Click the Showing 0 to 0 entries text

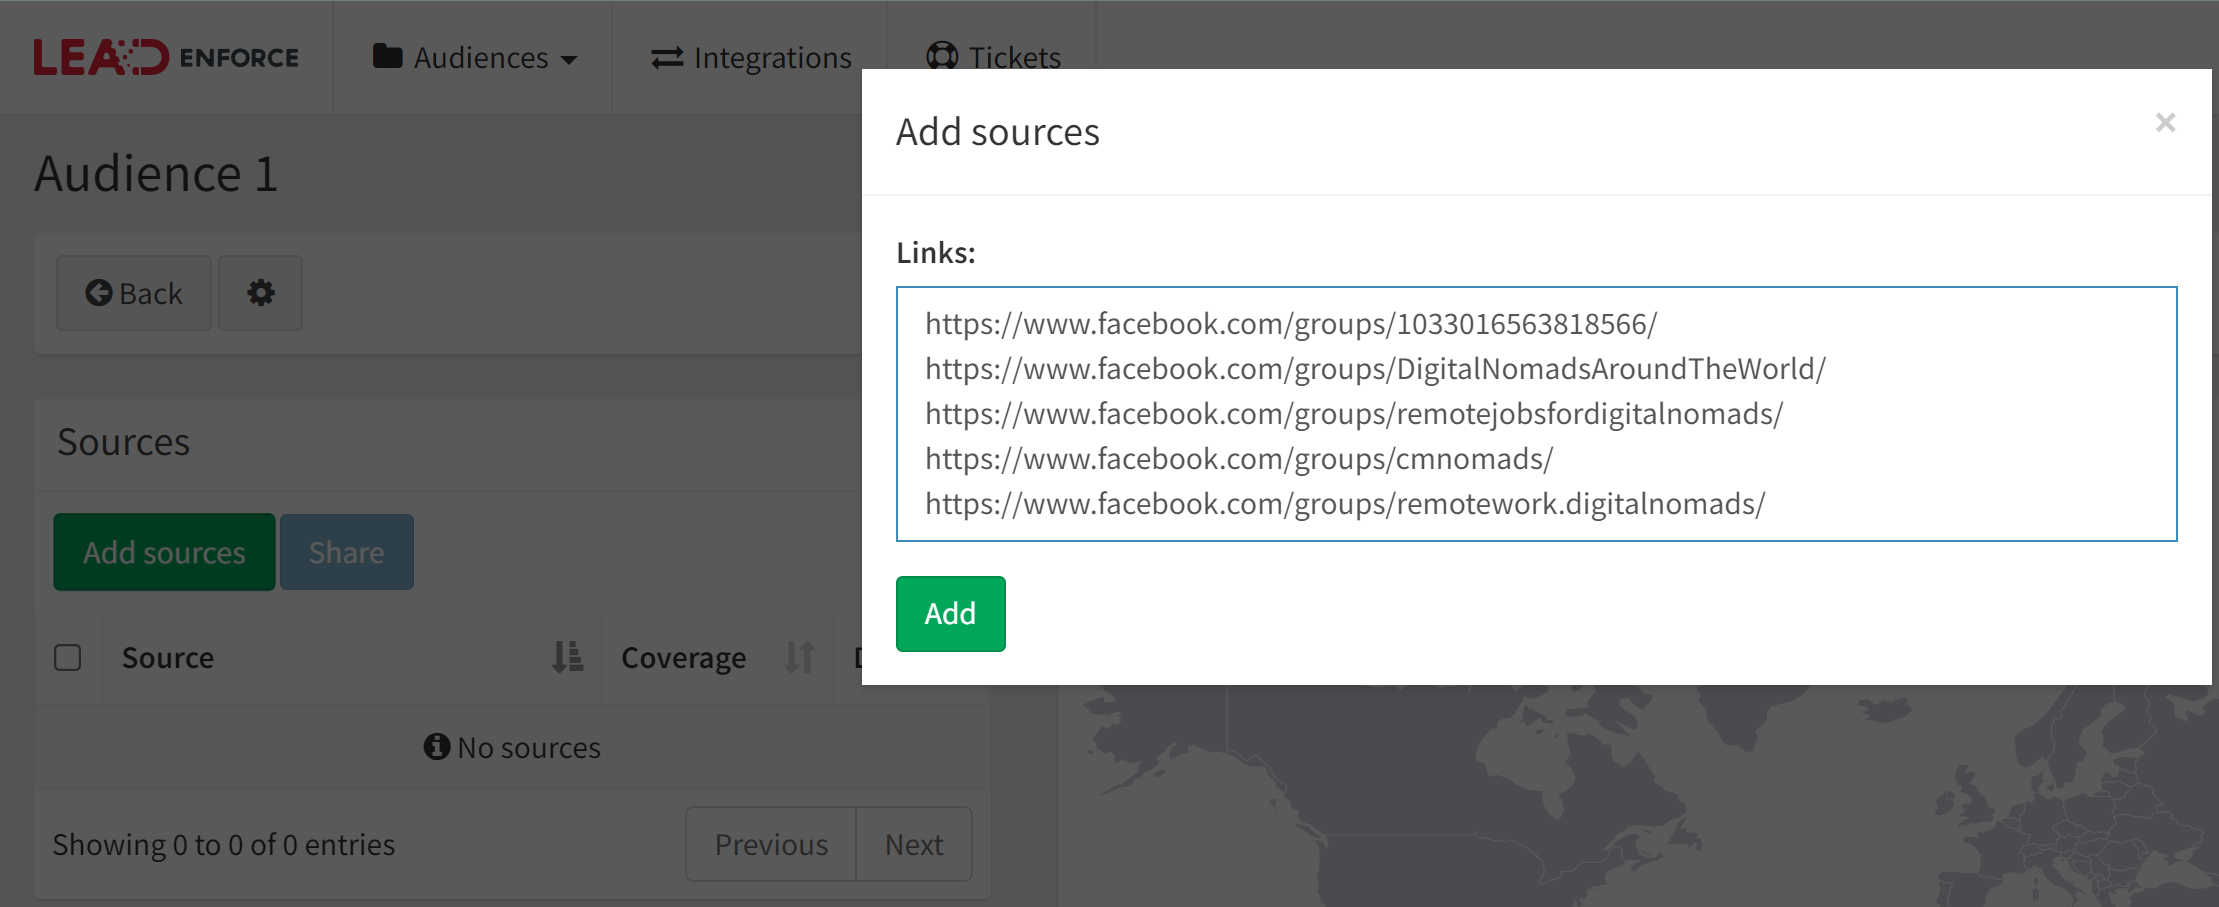click(224, 845)
